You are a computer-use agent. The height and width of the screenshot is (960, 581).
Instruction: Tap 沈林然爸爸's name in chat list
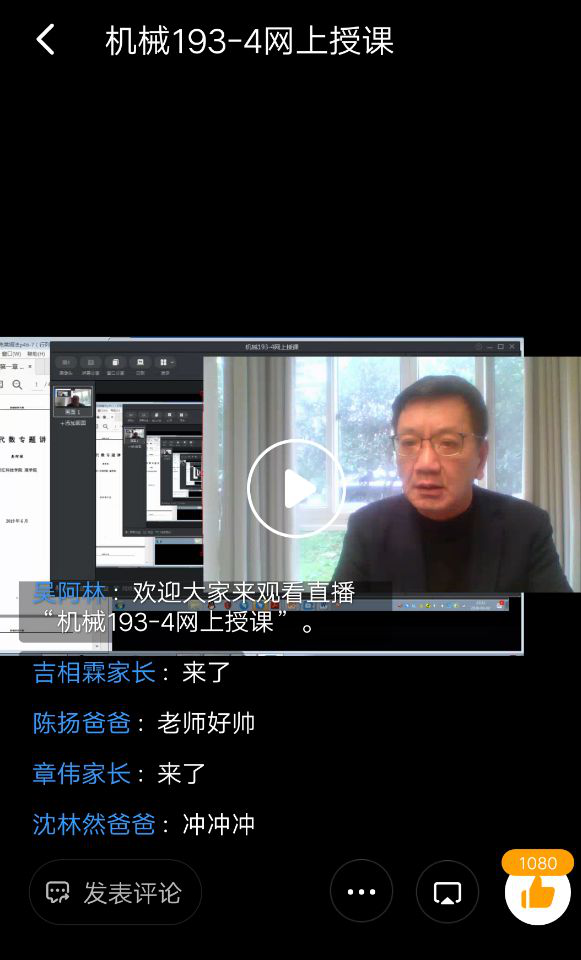coord(94,824)
